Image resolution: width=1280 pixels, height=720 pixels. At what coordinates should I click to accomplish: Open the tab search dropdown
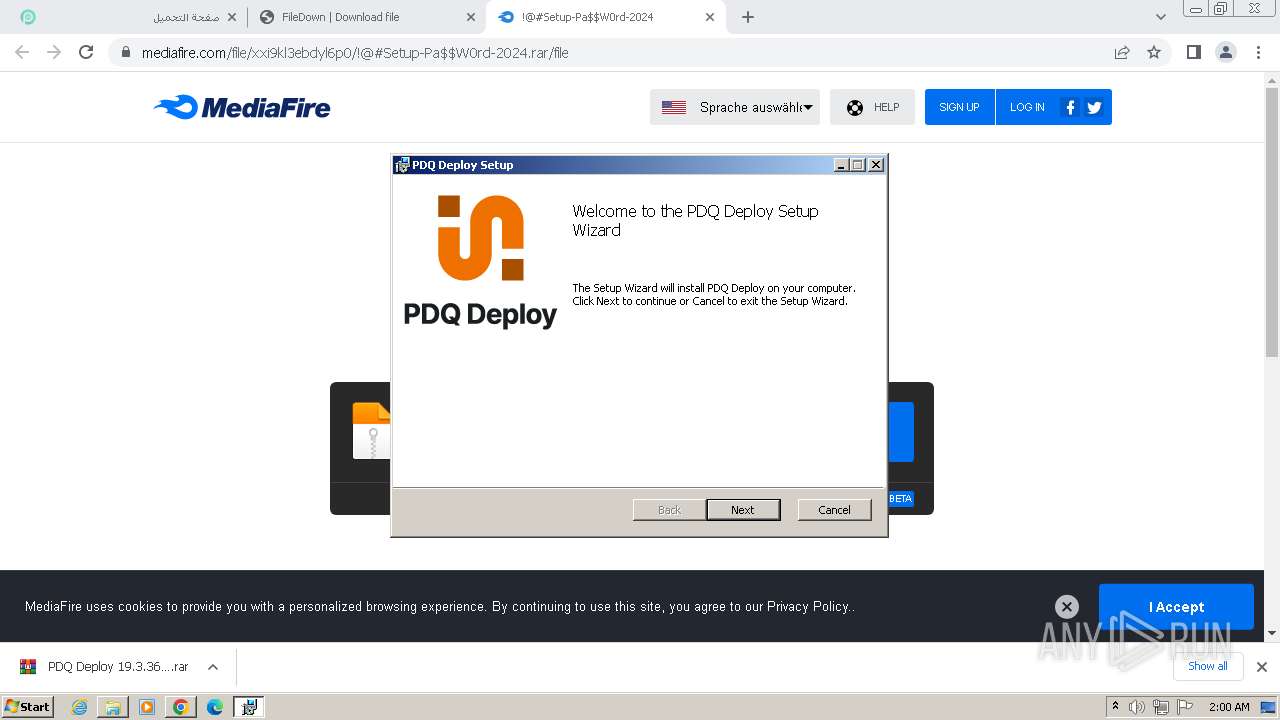pos(1160,17)
